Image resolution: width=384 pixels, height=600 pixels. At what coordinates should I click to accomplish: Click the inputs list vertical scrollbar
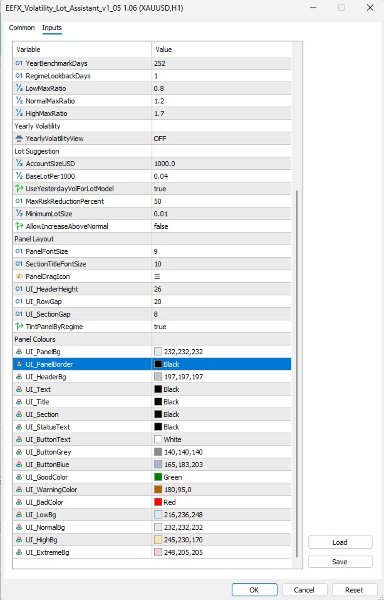[297, 373]
